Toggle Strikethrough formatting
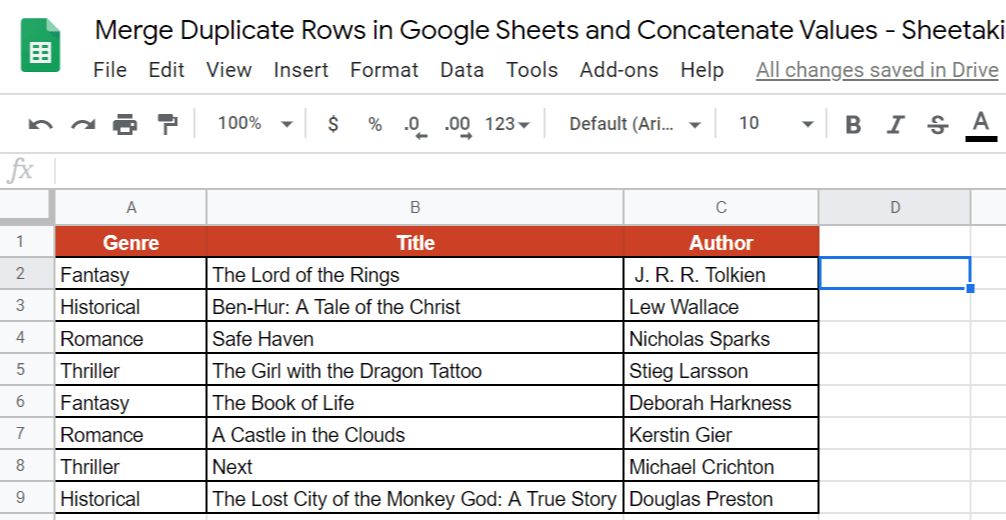The image size is (1006, 520). coord(937,124)
